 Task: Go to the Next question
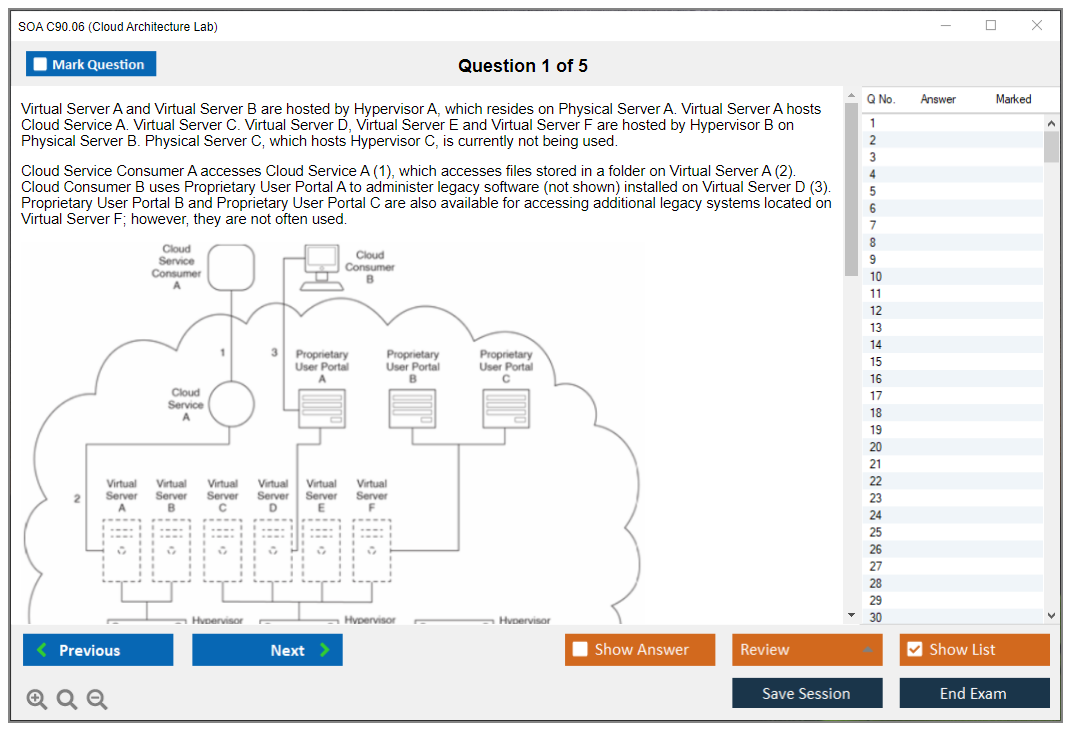(x=267, y=650)
